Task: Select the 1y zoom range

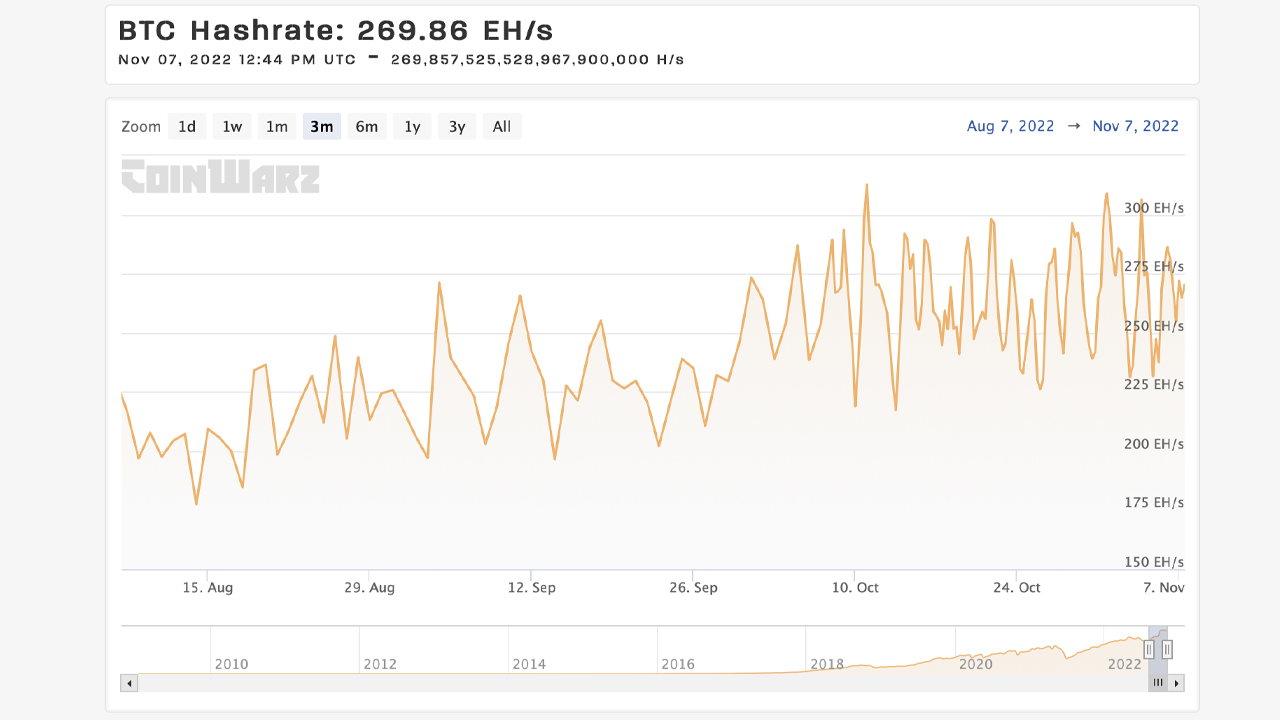Action: 412,127
